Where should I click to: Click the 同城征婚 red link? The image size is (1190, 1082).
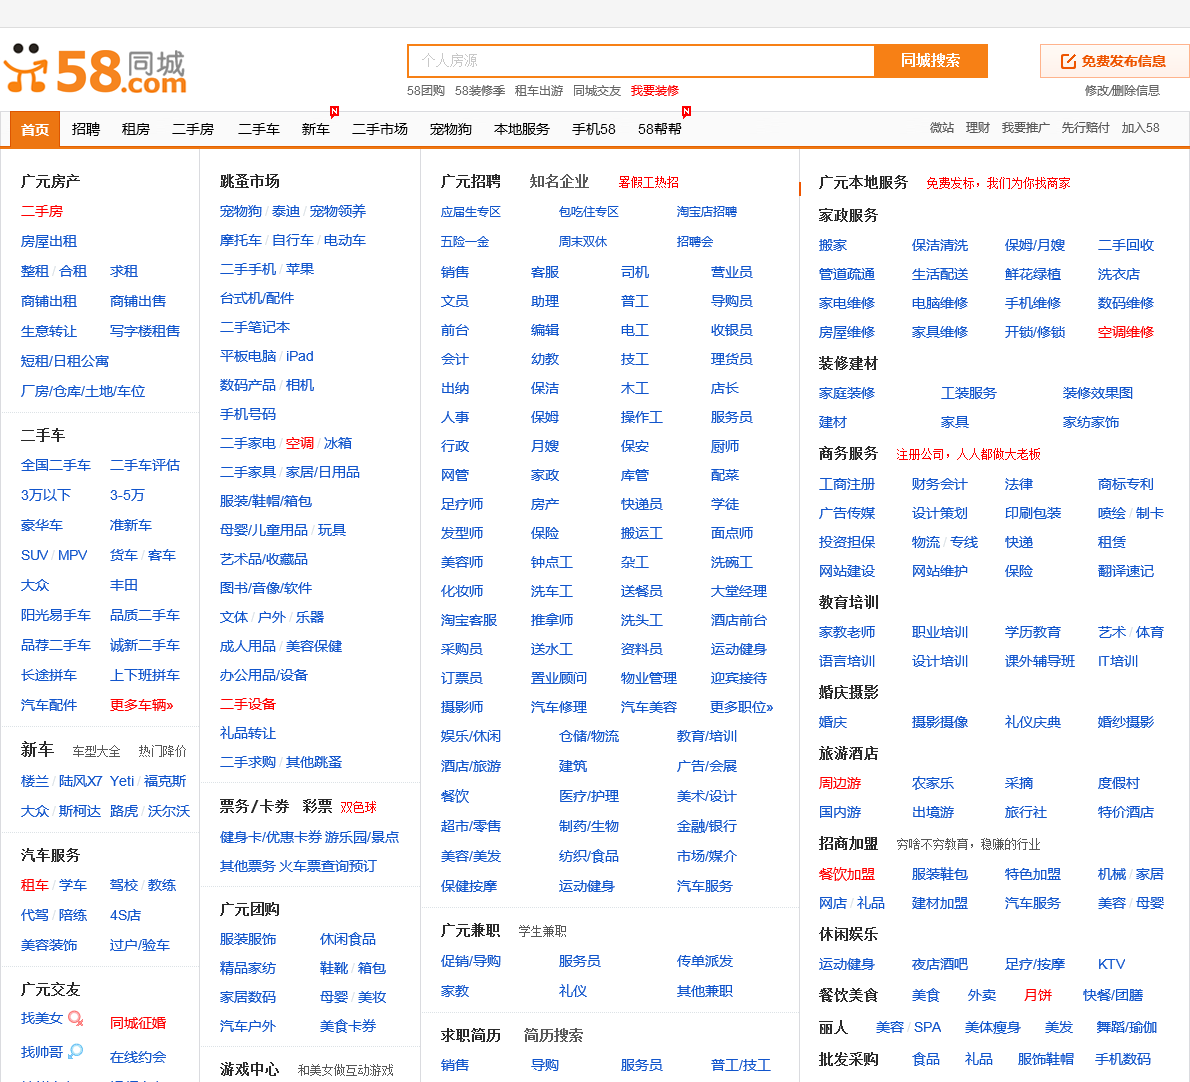click(138, 1024)
